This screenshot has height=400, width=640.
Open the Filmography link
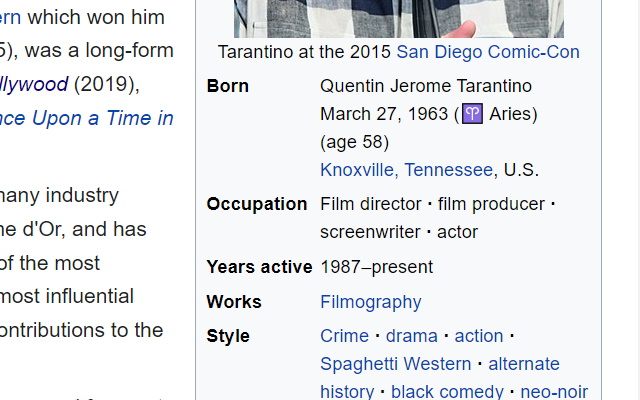(x=371, y=302)
